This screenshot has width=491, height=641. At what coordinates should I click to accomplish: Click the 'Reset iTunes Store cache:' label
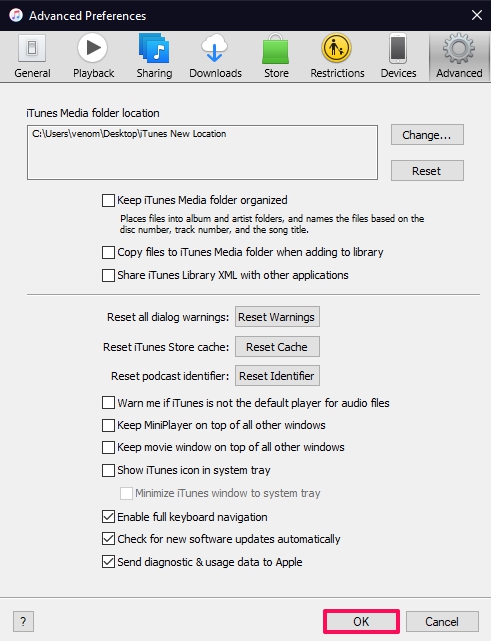(166, 347)
